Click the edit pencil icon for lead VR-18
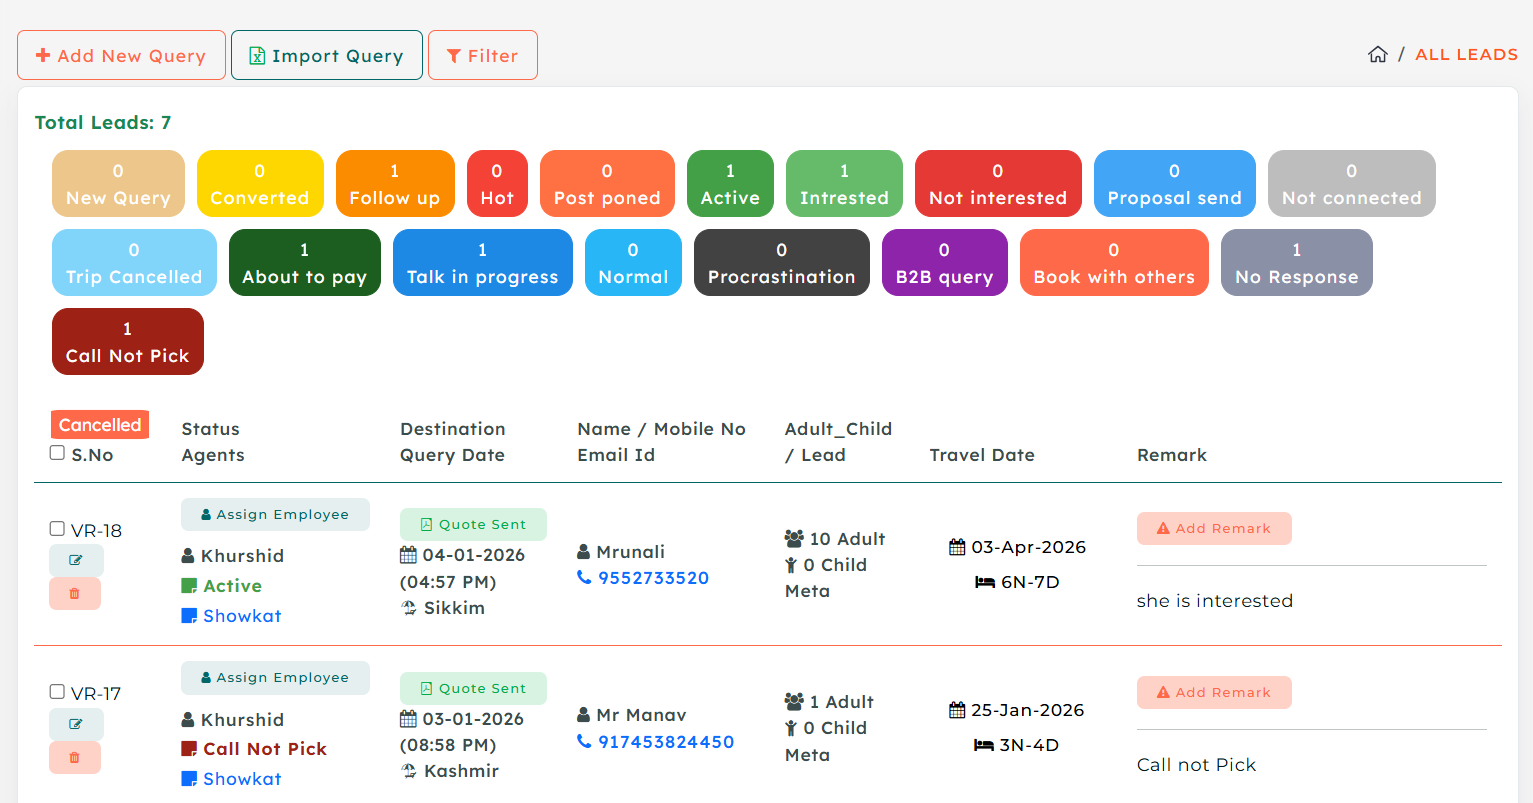The width and height of the screenshot is (1533, 803). click(x=76, y=560)
